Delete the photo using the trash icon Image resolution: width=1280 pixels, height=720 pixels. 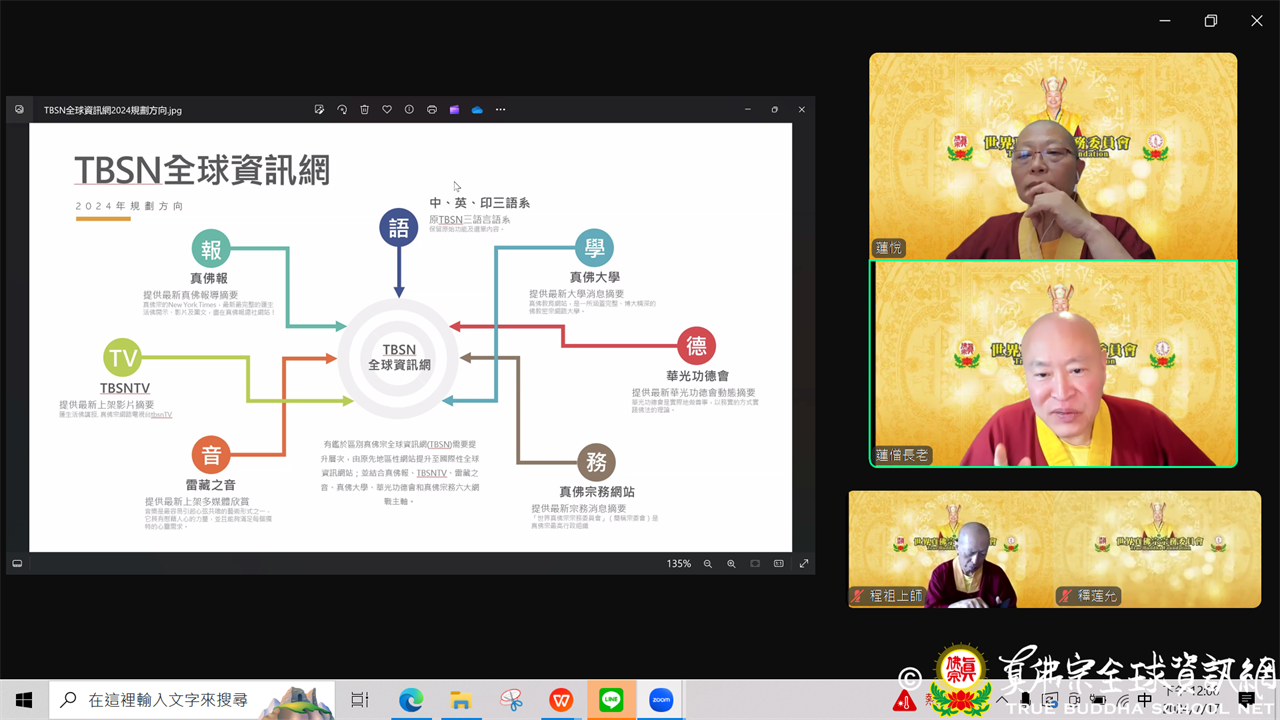tap(364, 110)
